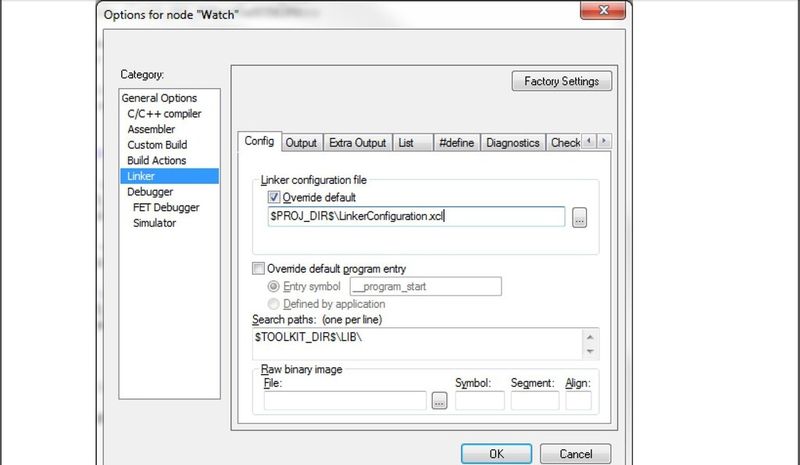The height and width of the screenshot is (465, 800).
Task: Click the Entry symbol text field
Action: (x=426, y=286)
